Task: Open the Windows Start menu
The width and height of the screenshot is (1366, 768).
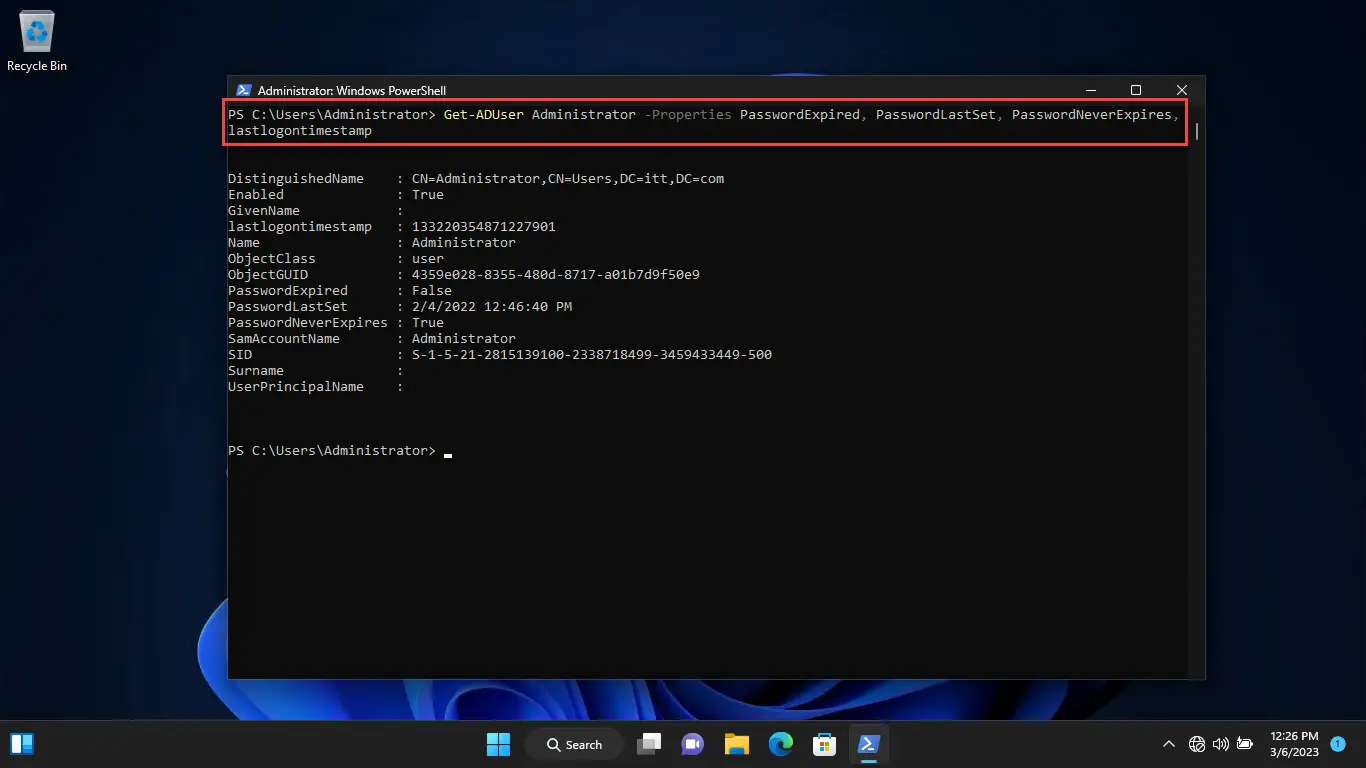Action: 498,744
